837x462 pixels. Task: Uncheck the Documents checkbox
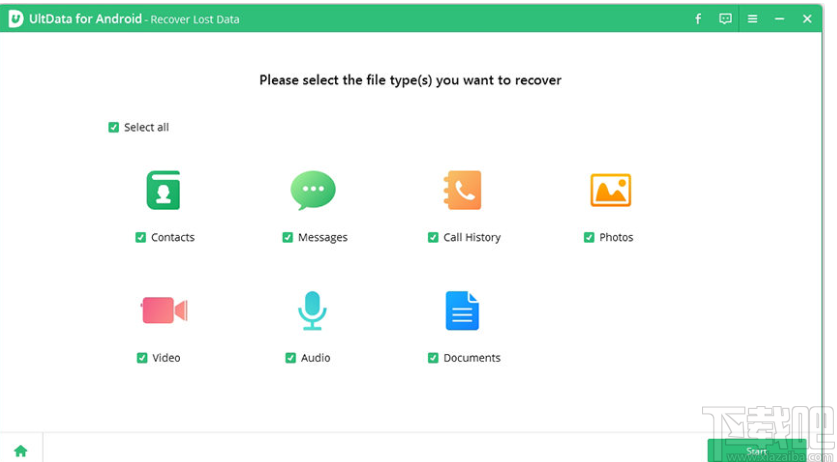(x=433, y=358)
